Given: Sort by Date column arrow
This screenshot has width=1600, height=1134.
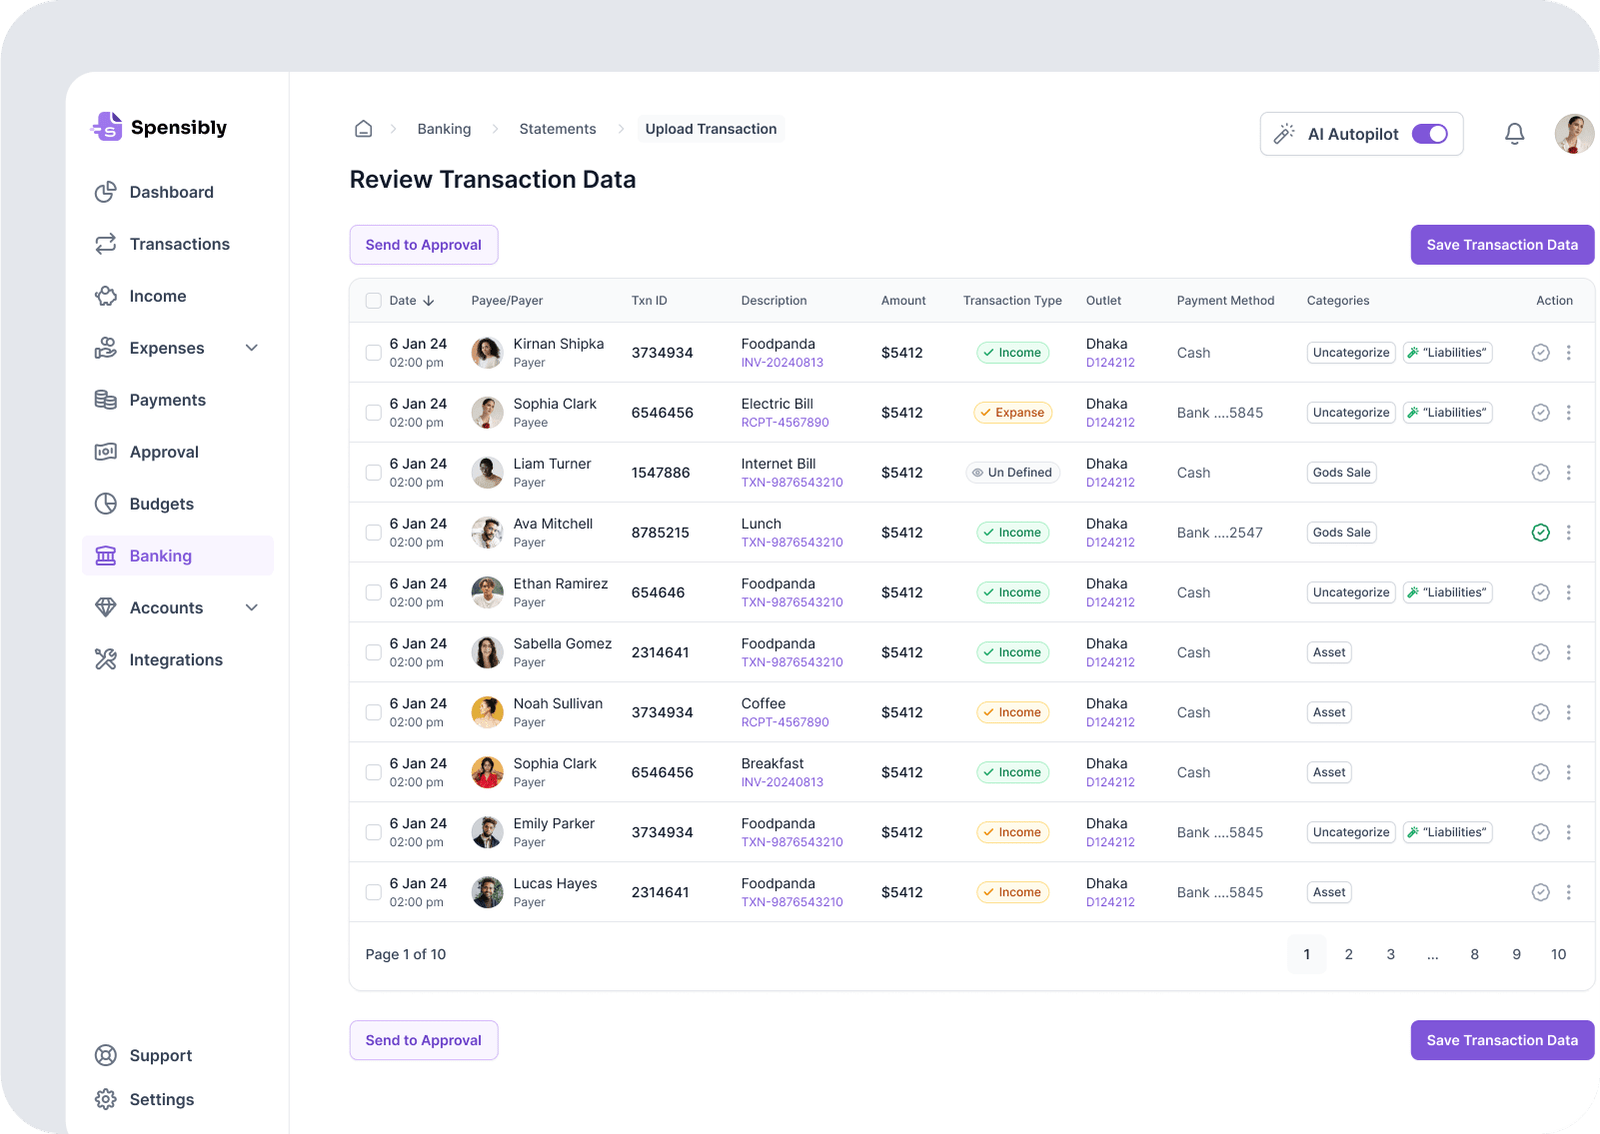Looking at the screenshot, I should click(x=429, y=301).
